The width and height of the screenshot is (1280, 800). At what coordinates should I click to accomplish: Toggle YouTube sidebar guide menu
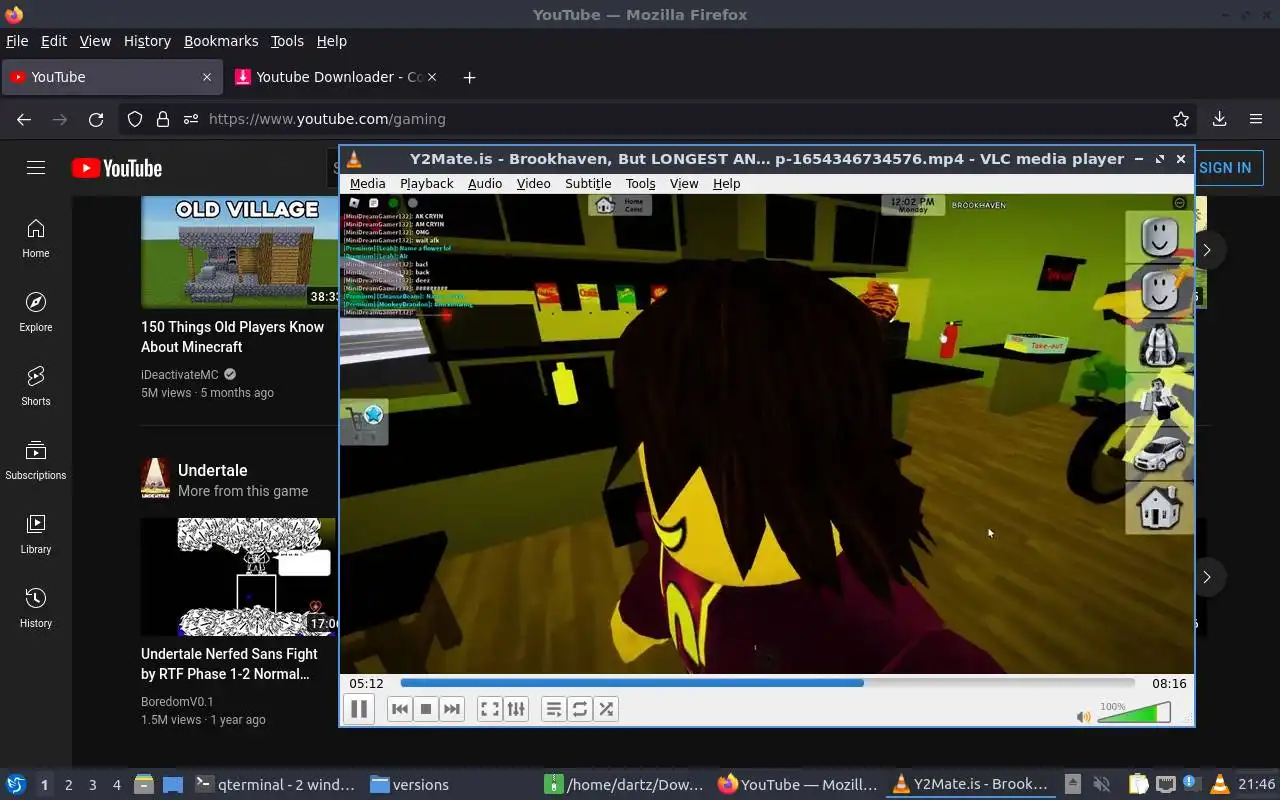[x=36, y=168]
